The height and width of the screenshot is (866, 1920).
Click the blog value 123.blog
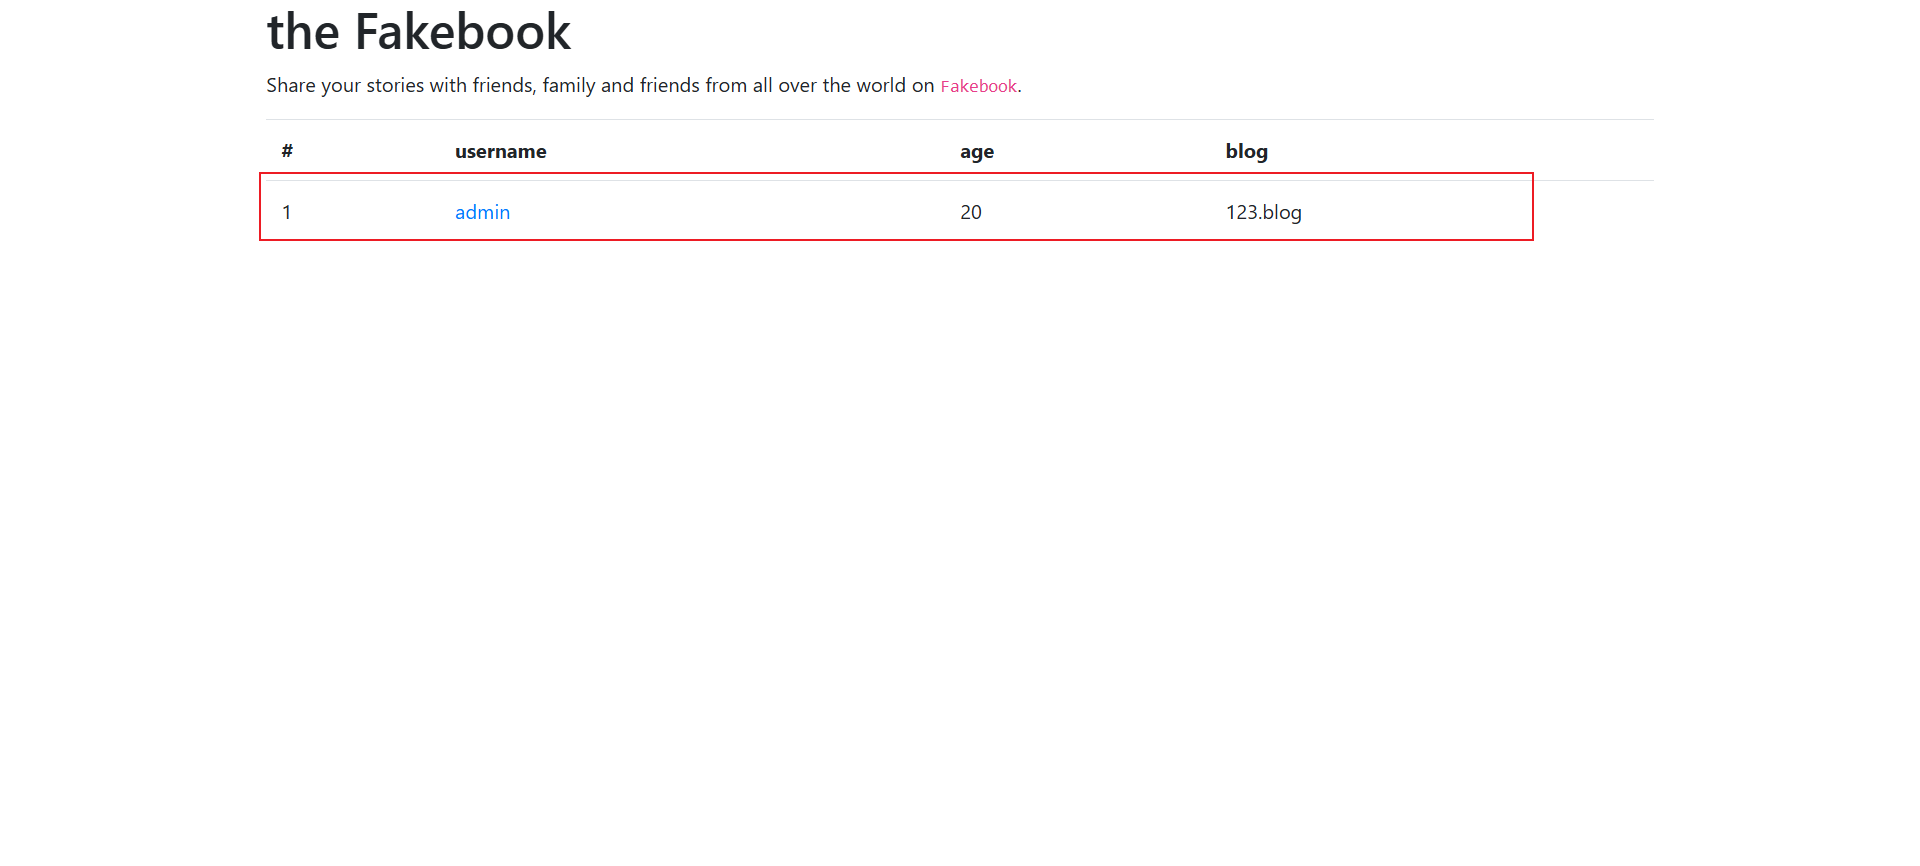(x=1263, y=212)
